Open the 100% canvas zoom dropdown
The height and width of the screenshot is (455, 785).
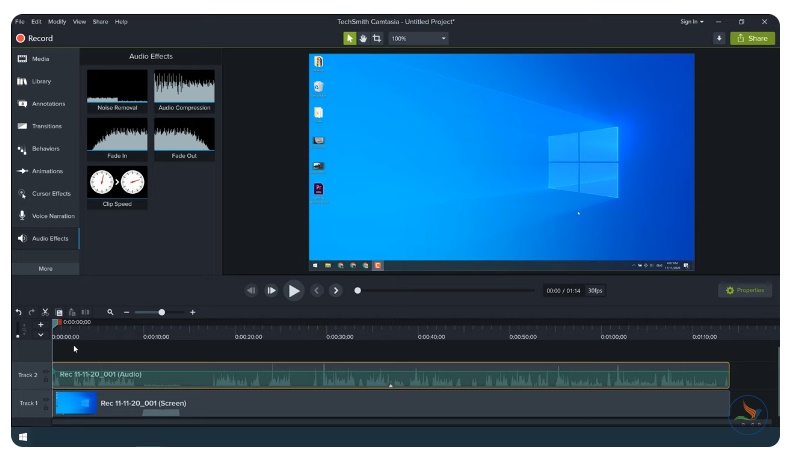pos(418,39)
